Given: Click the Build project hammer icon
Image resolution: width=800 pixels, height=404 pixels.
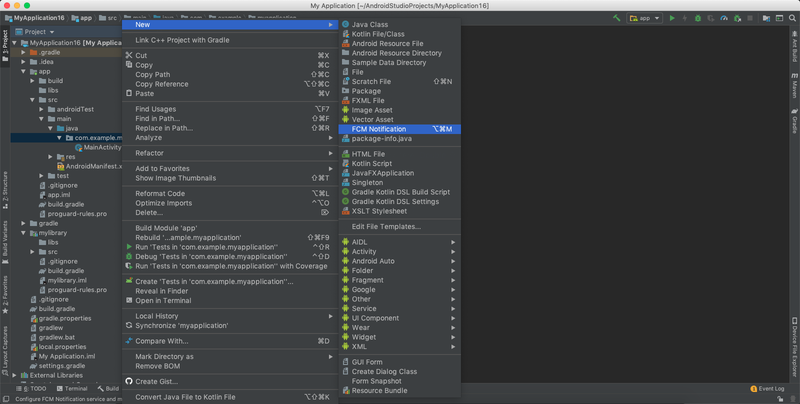Looking at the screenshot, I should [x=617, y=18].
